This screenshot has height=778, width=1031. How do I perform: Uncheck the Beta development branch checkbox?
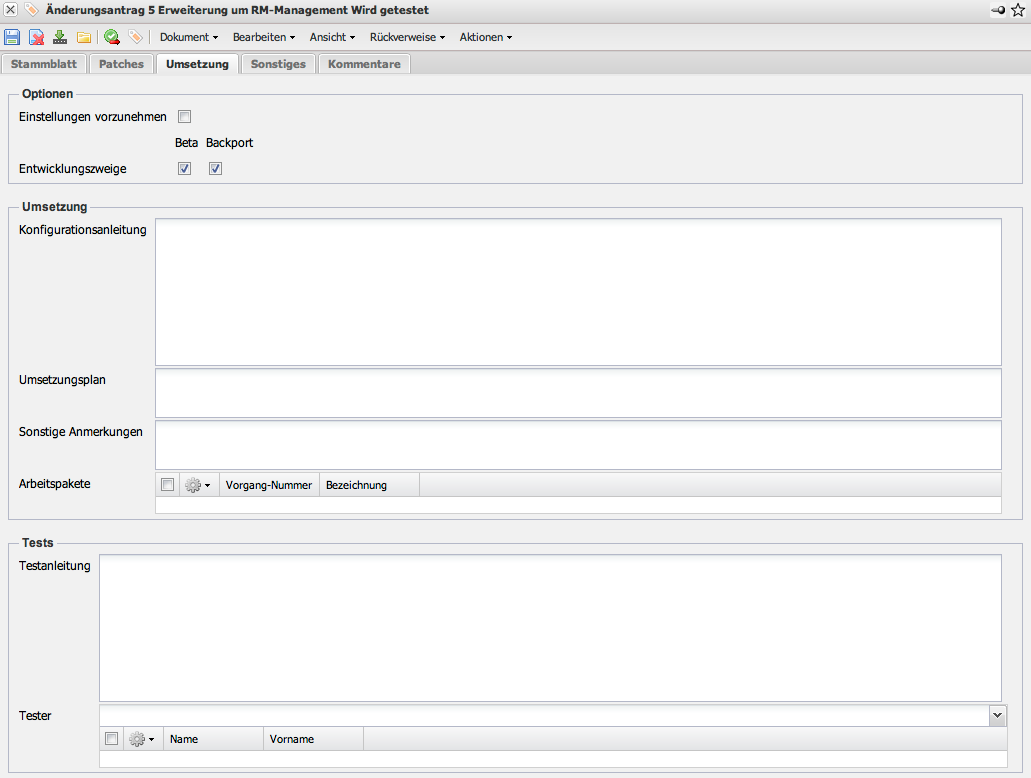(184, 169)
